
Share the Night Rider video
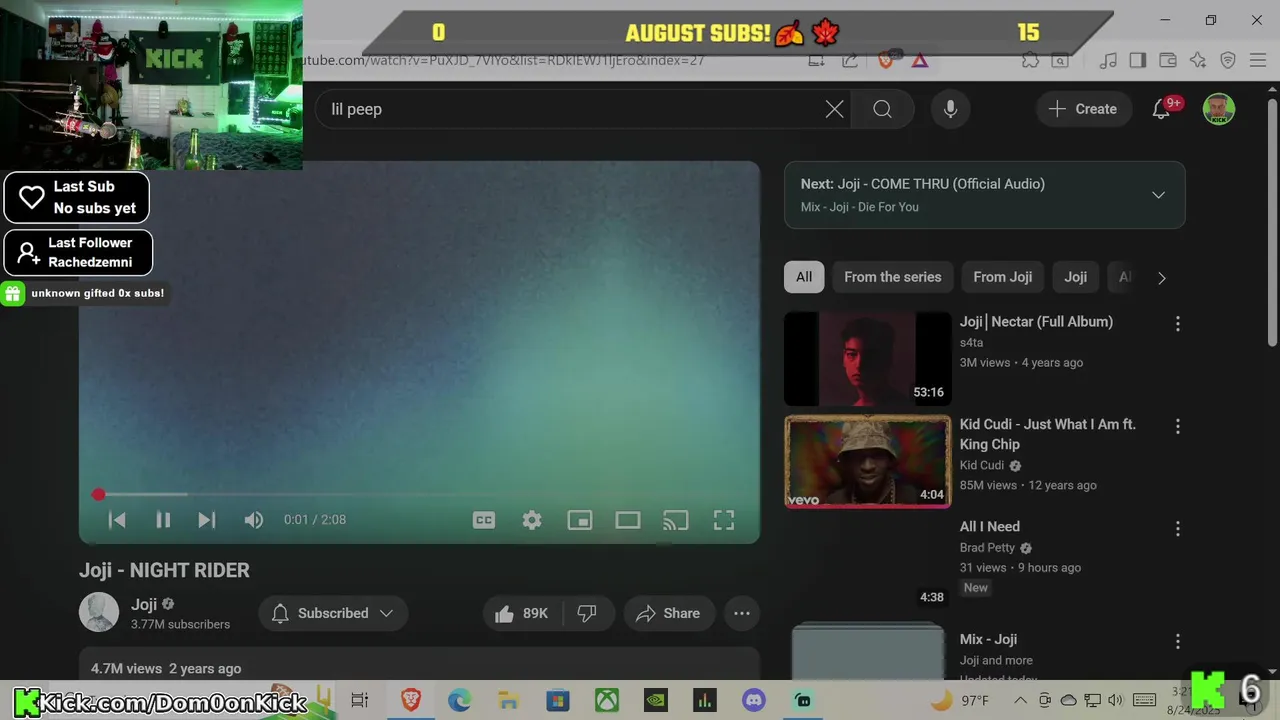tap(668, 613)
